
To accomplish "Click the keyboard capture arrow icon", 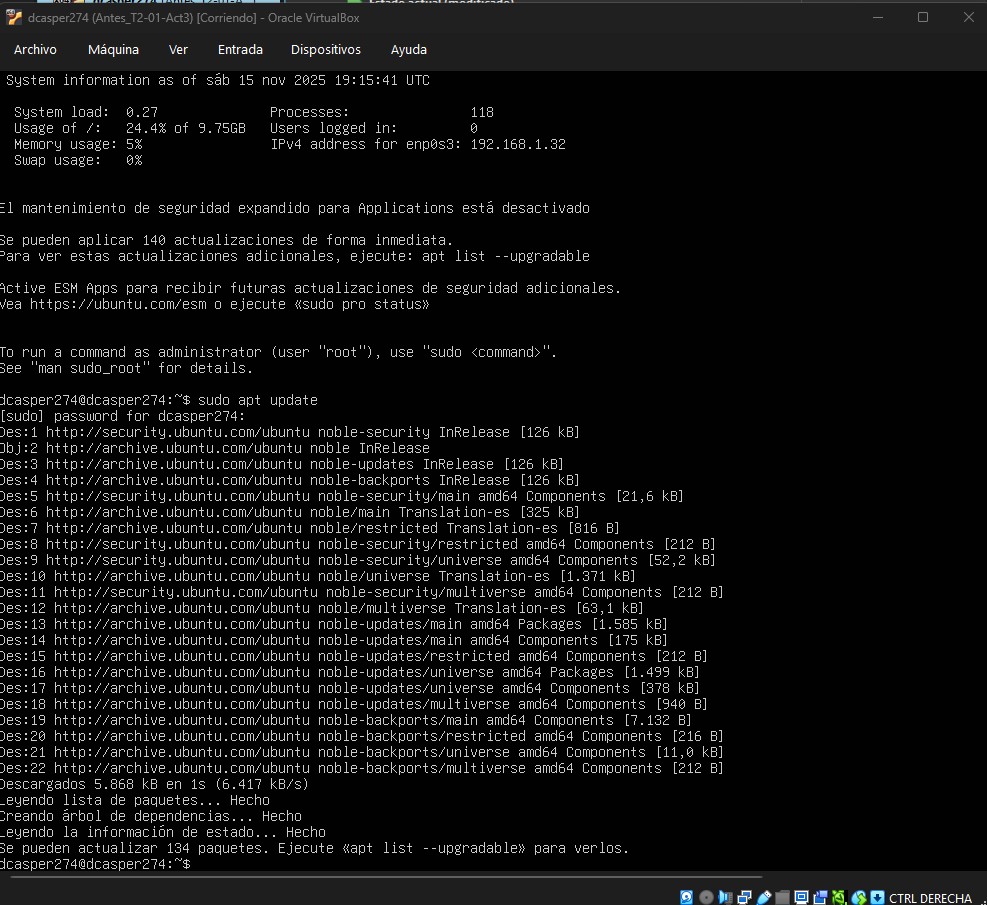I will [877, 897].
